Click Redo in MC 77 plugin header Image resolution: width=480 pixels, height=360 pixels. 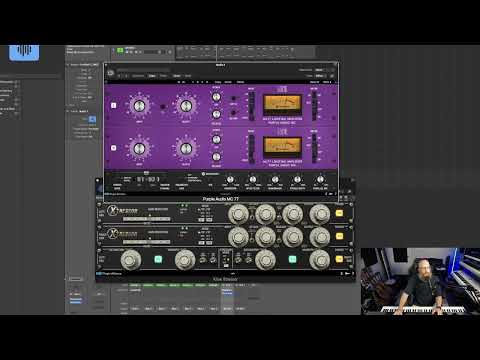(x=188, y=76)
